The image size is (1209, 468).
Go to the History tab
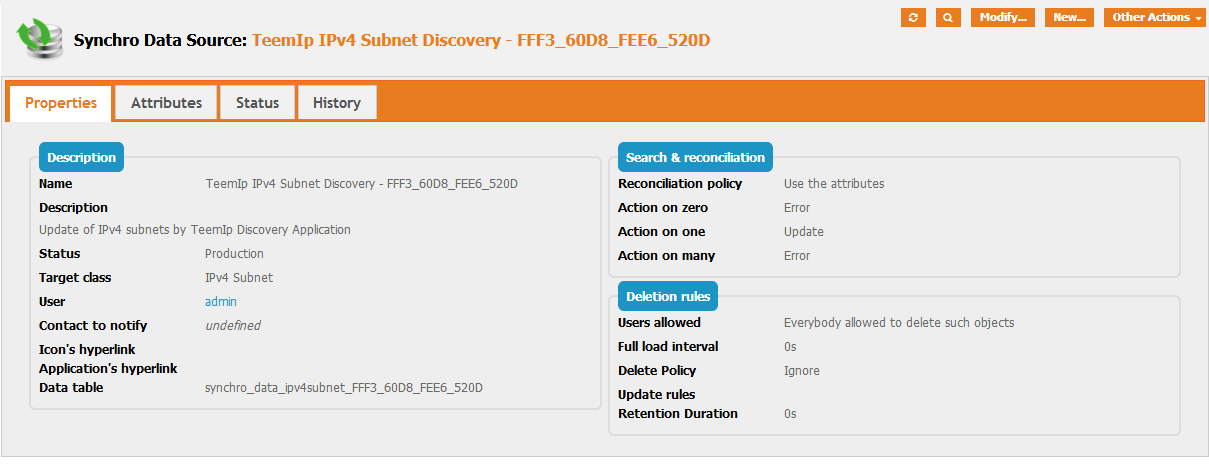(x=336, y=103)
